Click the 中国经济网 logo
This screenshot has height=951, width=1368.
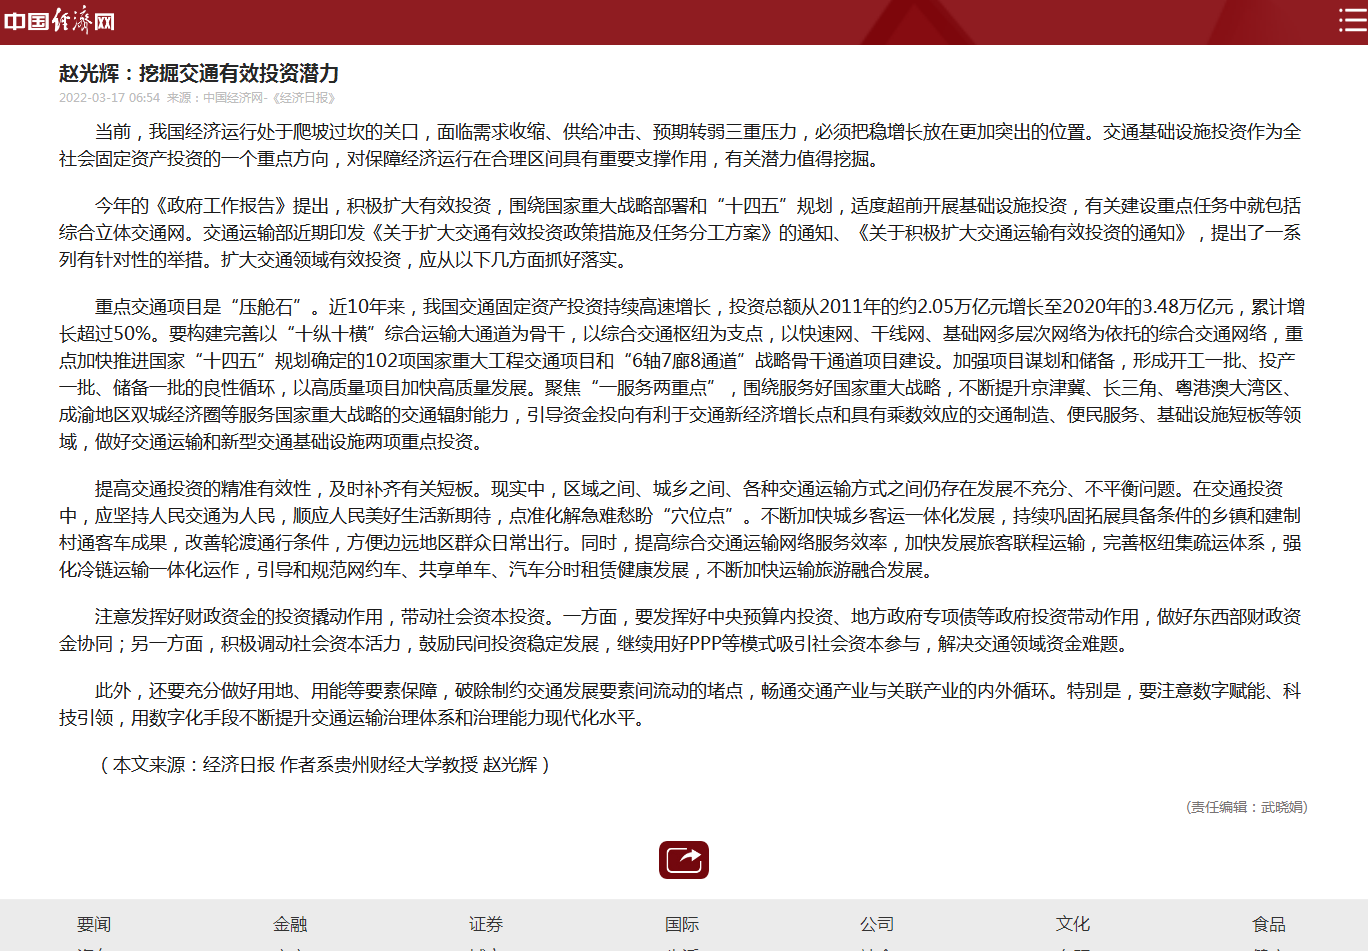click(60, 21)
